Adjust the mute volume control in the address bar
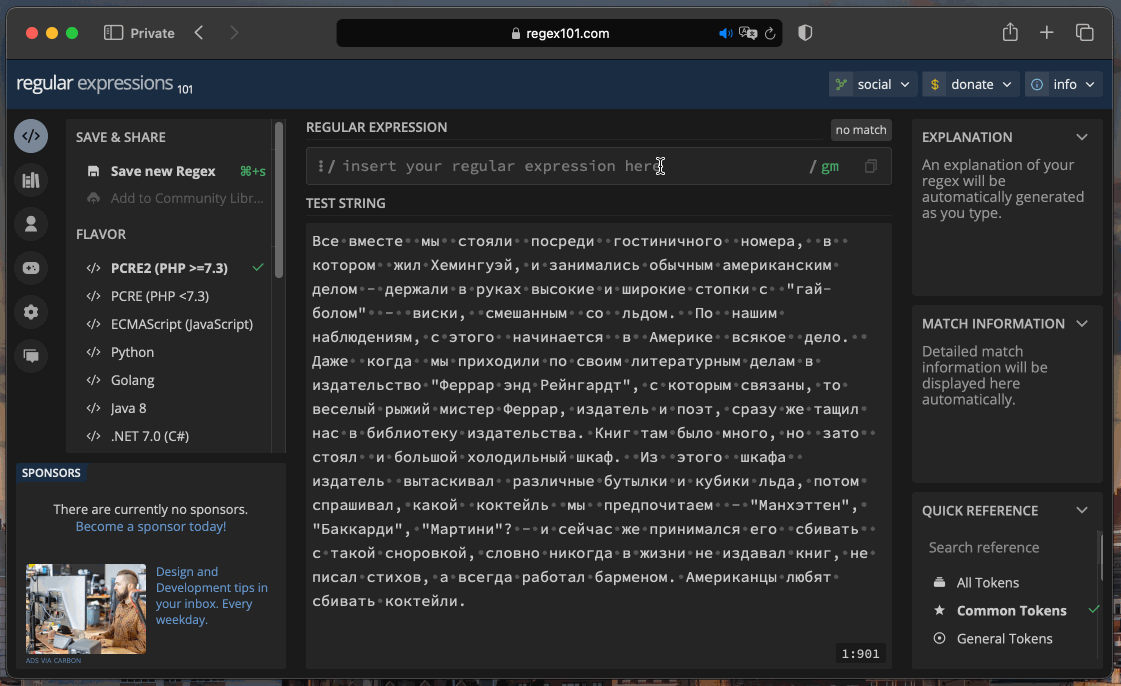 [x=726, y=32]
